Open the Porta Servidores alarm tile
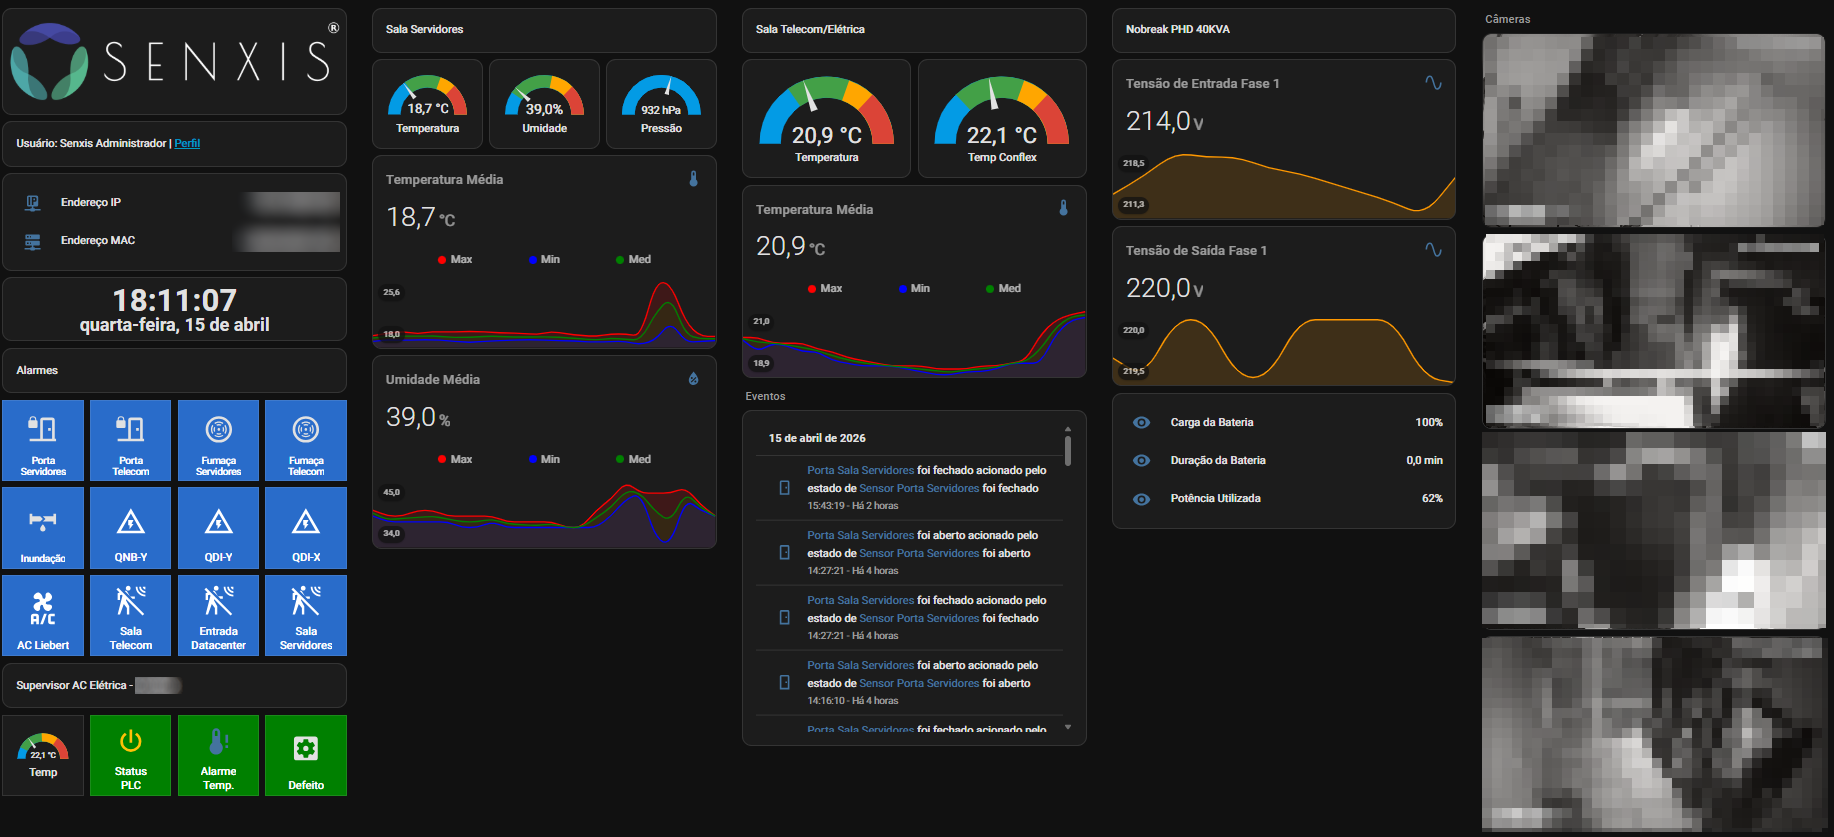 [43, 441]
